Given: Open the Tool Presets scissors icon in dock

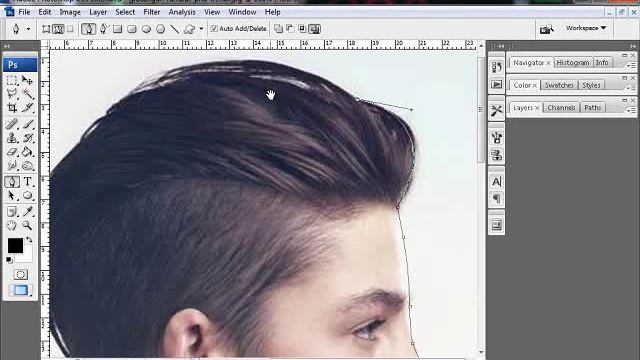Looking at the screenshot, I should point(496,110).
